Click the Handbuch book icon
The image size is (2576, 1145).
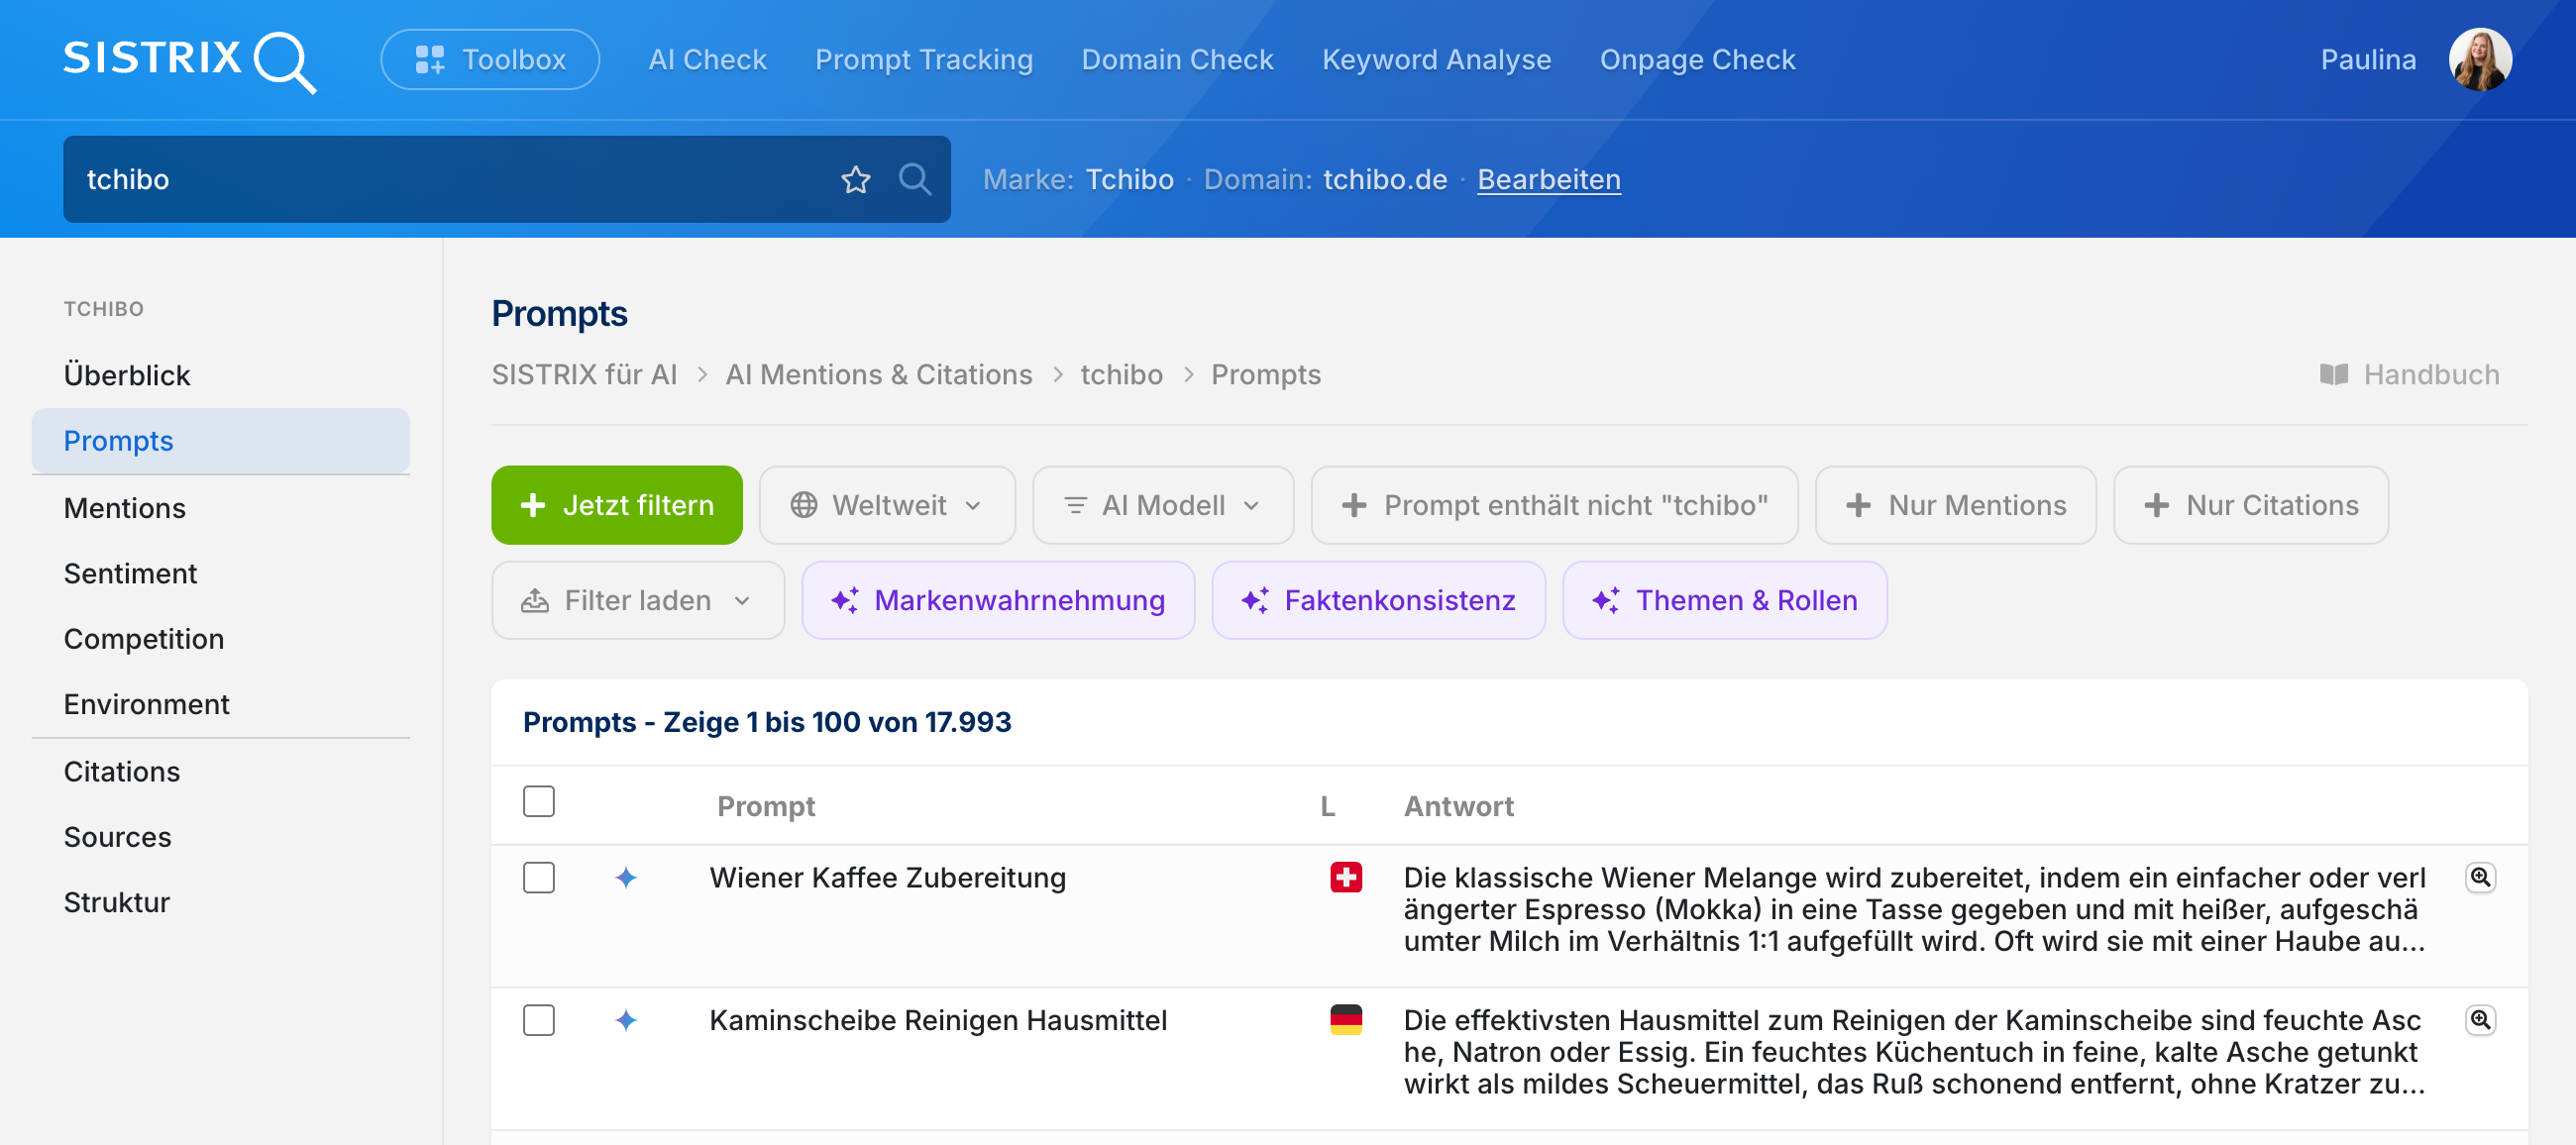pyautogui.click(x=2333, y=375)
